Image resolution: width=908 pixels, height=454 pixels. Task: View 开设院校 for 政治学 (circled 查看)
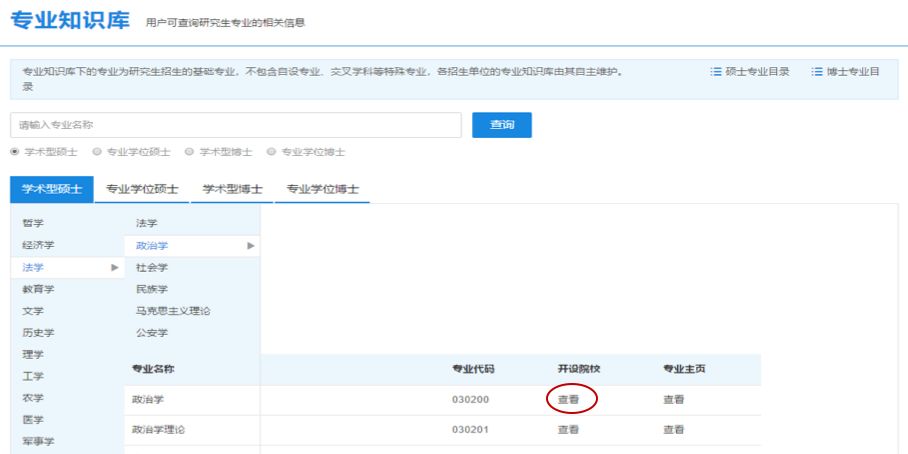[x=569, y=399]
